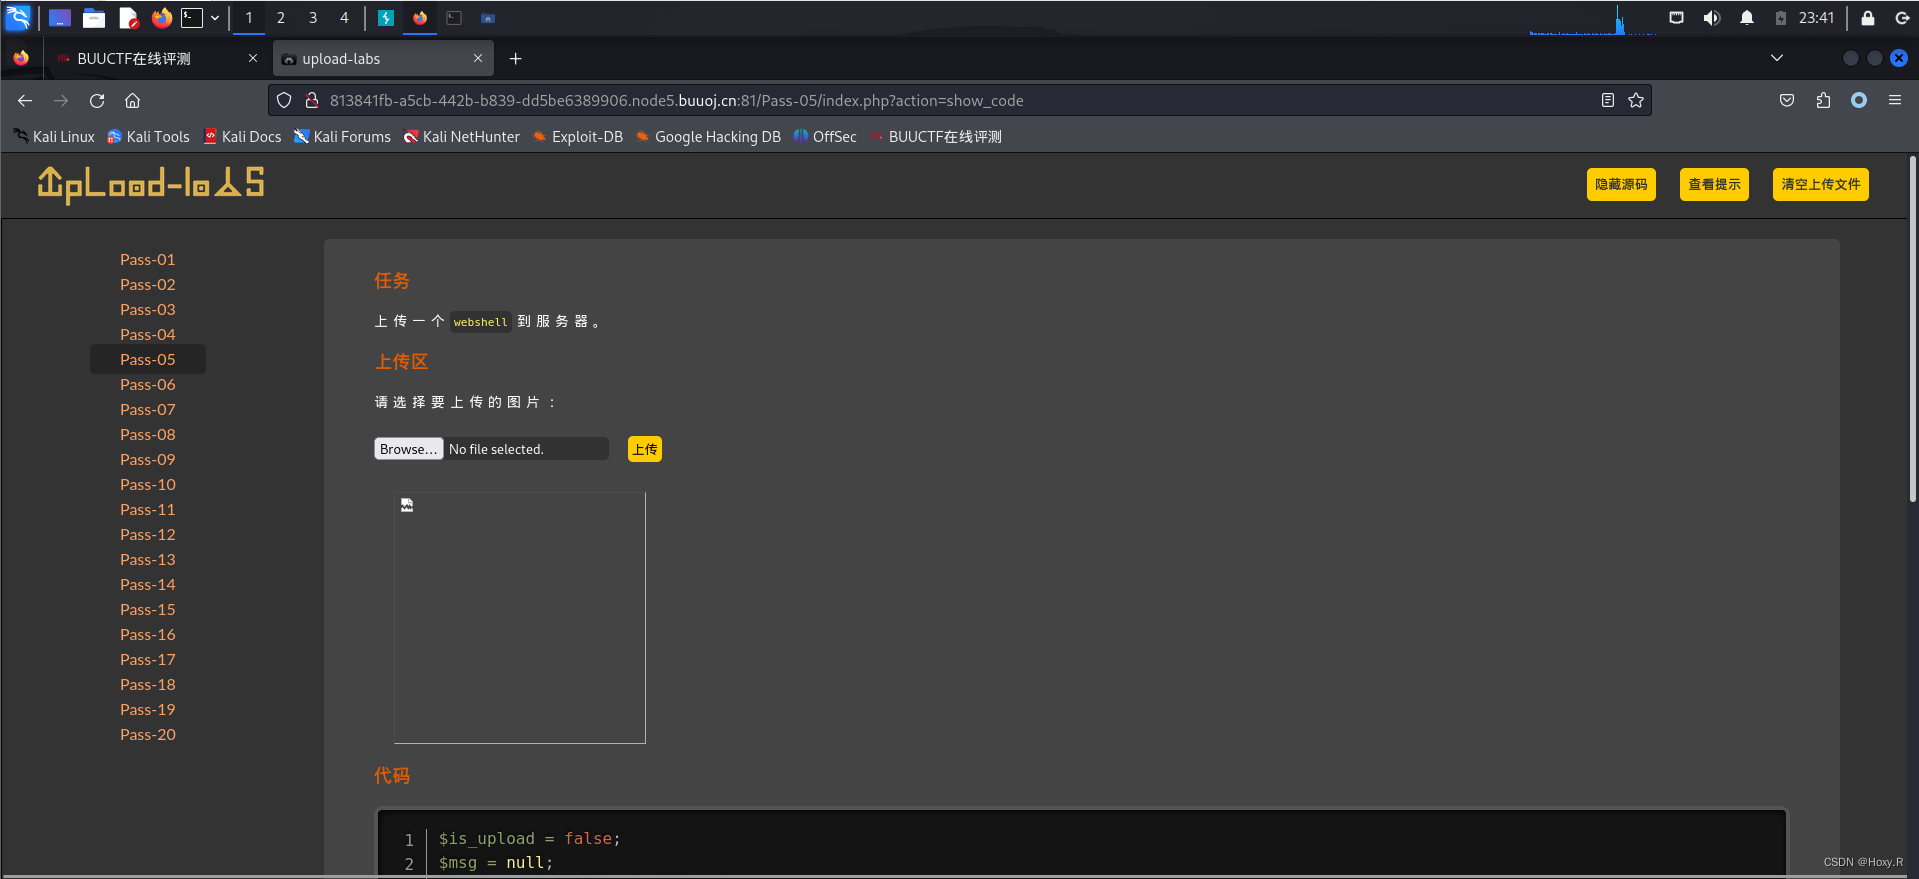
Task: Open a new browser tab
Action: [x=516, y=59]
